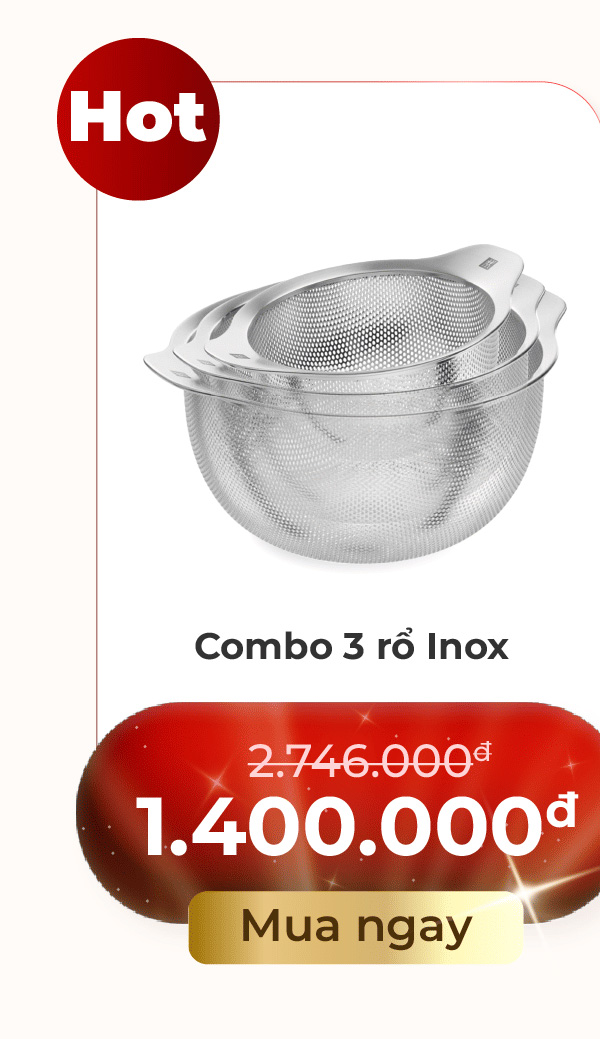The height and width of the screenshot is (1039, 600).
Task: Select the stainless strainer product image
Action: (355, 403)
